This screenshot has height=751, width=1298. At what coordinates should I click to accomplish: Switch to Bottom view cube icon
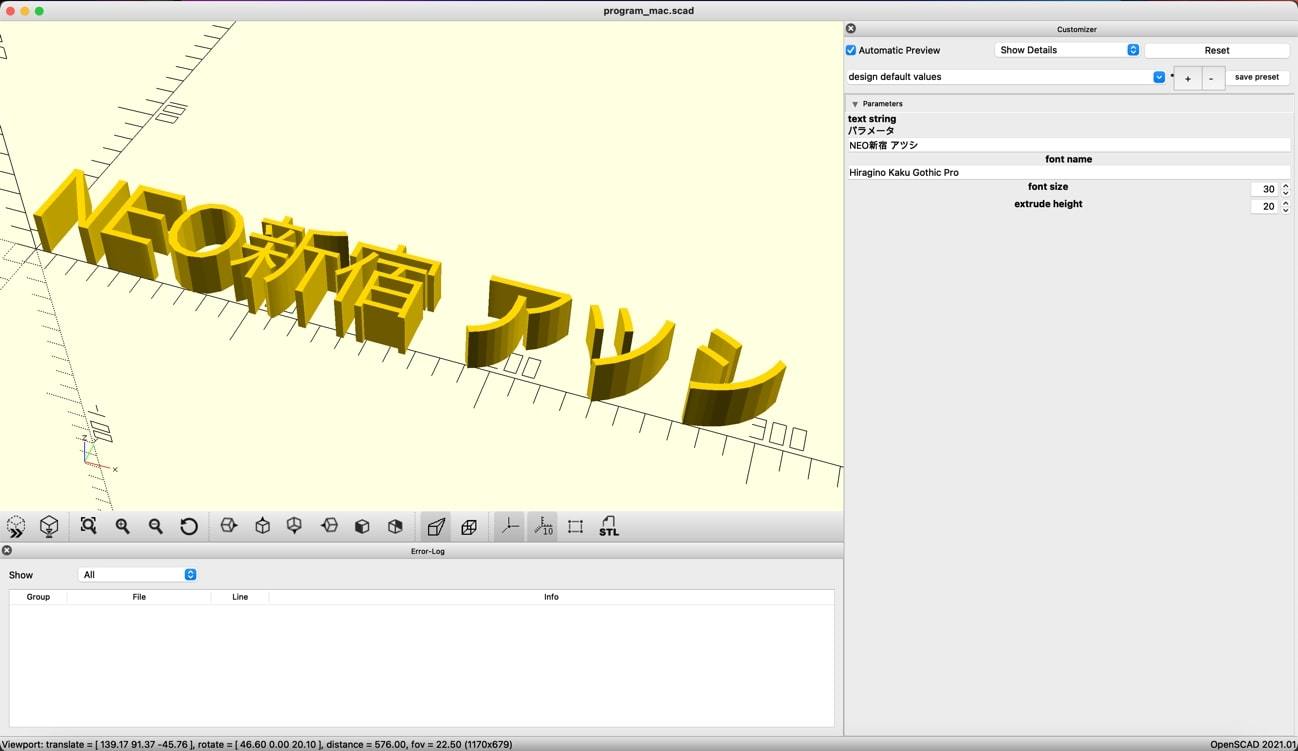[295, 526]
